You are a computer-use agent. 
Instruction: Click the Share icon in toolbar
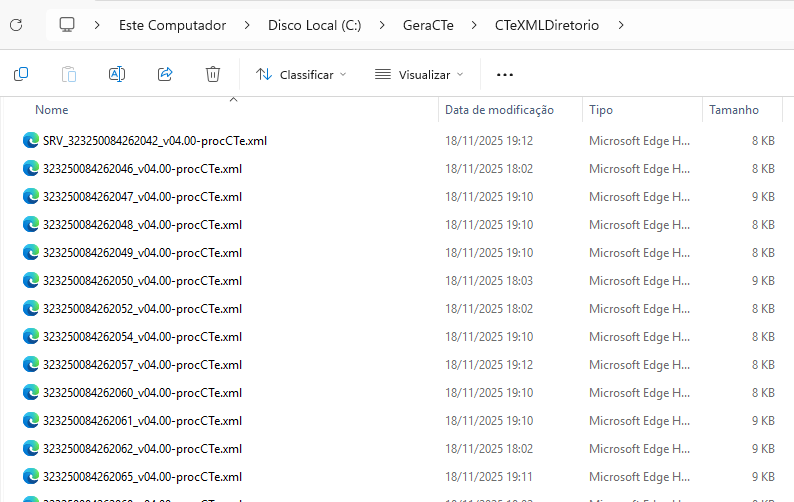coord(165,74)
